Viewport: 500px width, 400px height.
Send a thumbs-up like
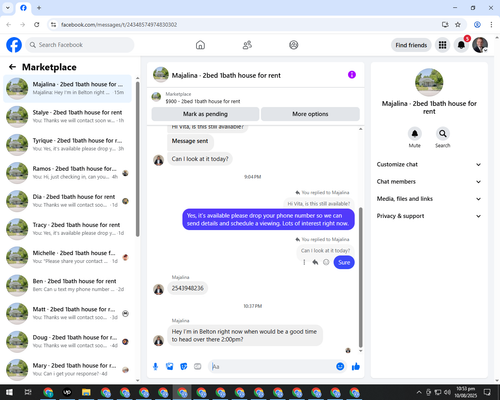point(356,367)
